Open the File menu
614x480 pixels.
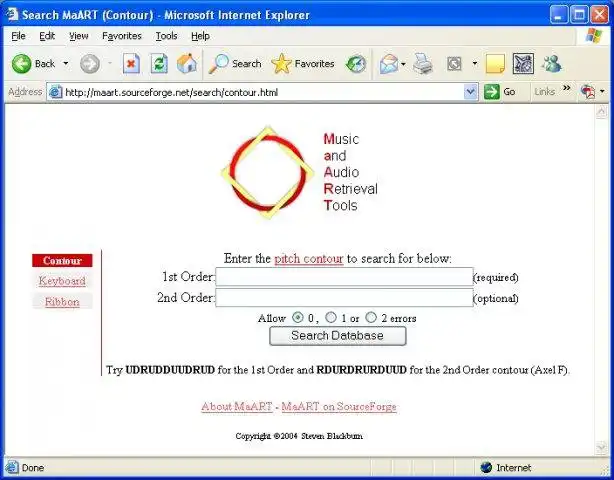(x=18, y=36)
